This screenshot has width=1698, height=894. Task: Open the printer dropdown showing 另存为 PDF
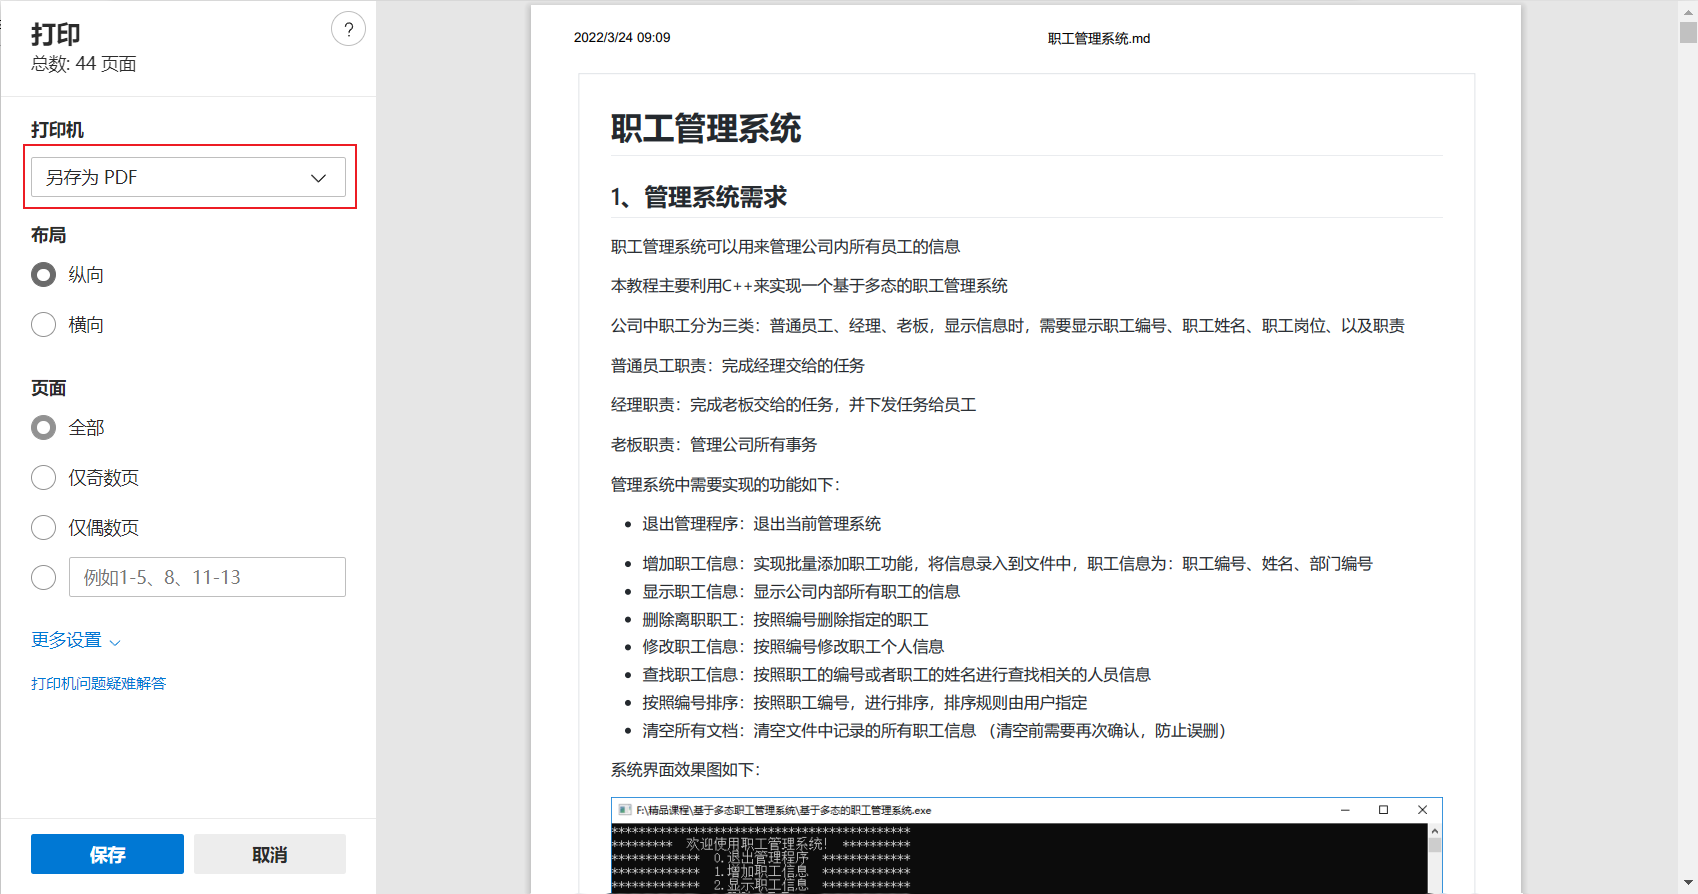point(188,177)
